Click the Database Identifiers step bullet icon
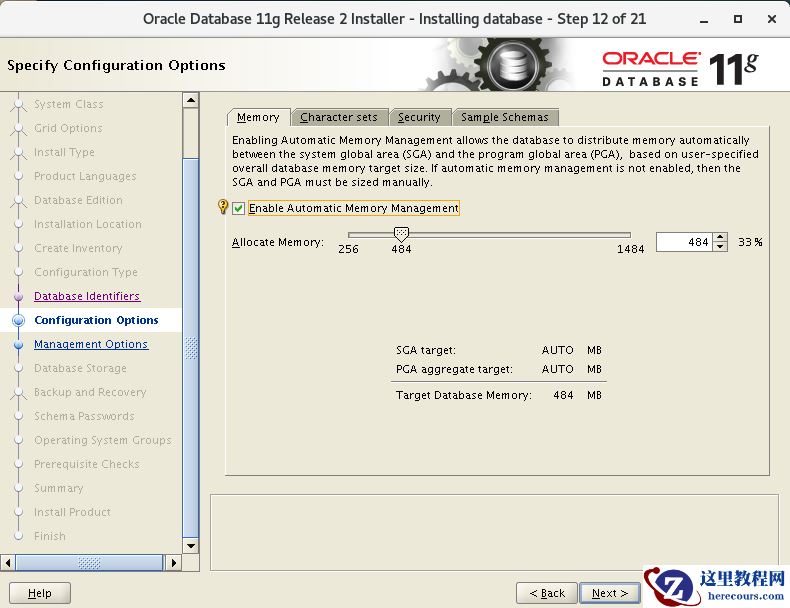 pyautogui.click(x=19, y=297)
